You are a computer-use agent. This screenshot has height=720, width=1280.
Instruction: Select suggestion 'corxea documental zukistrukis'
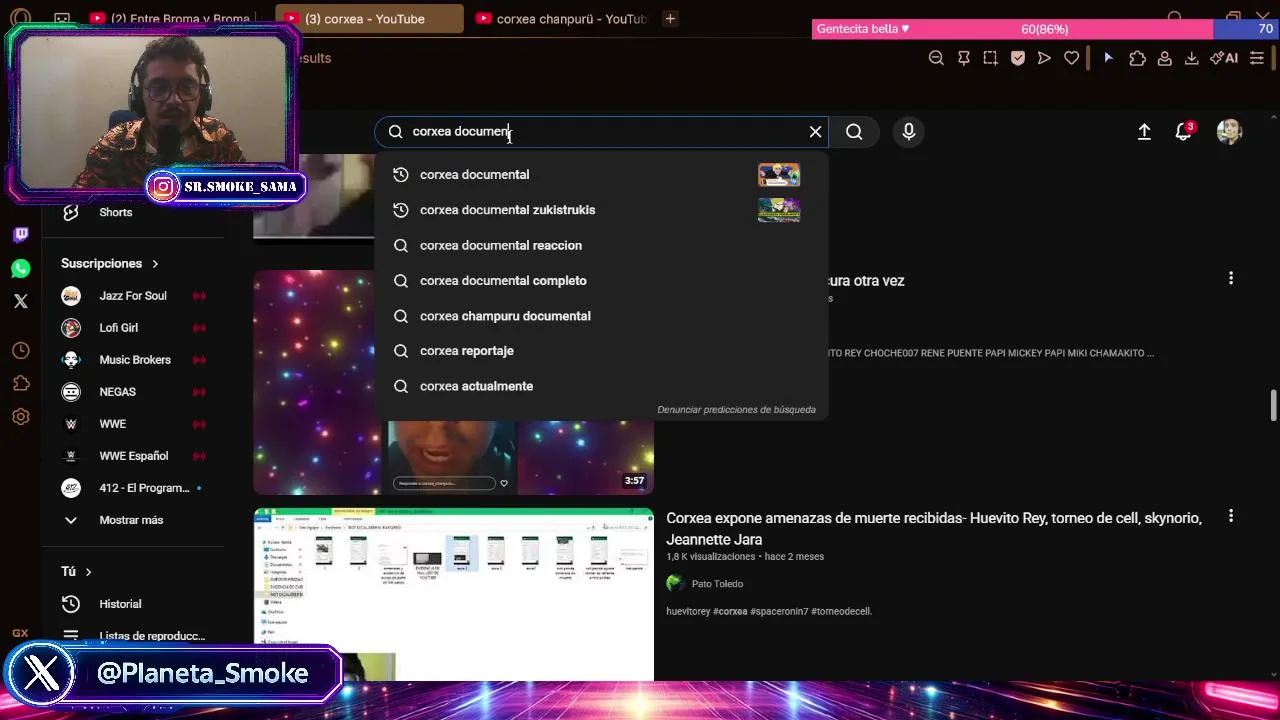601,210
